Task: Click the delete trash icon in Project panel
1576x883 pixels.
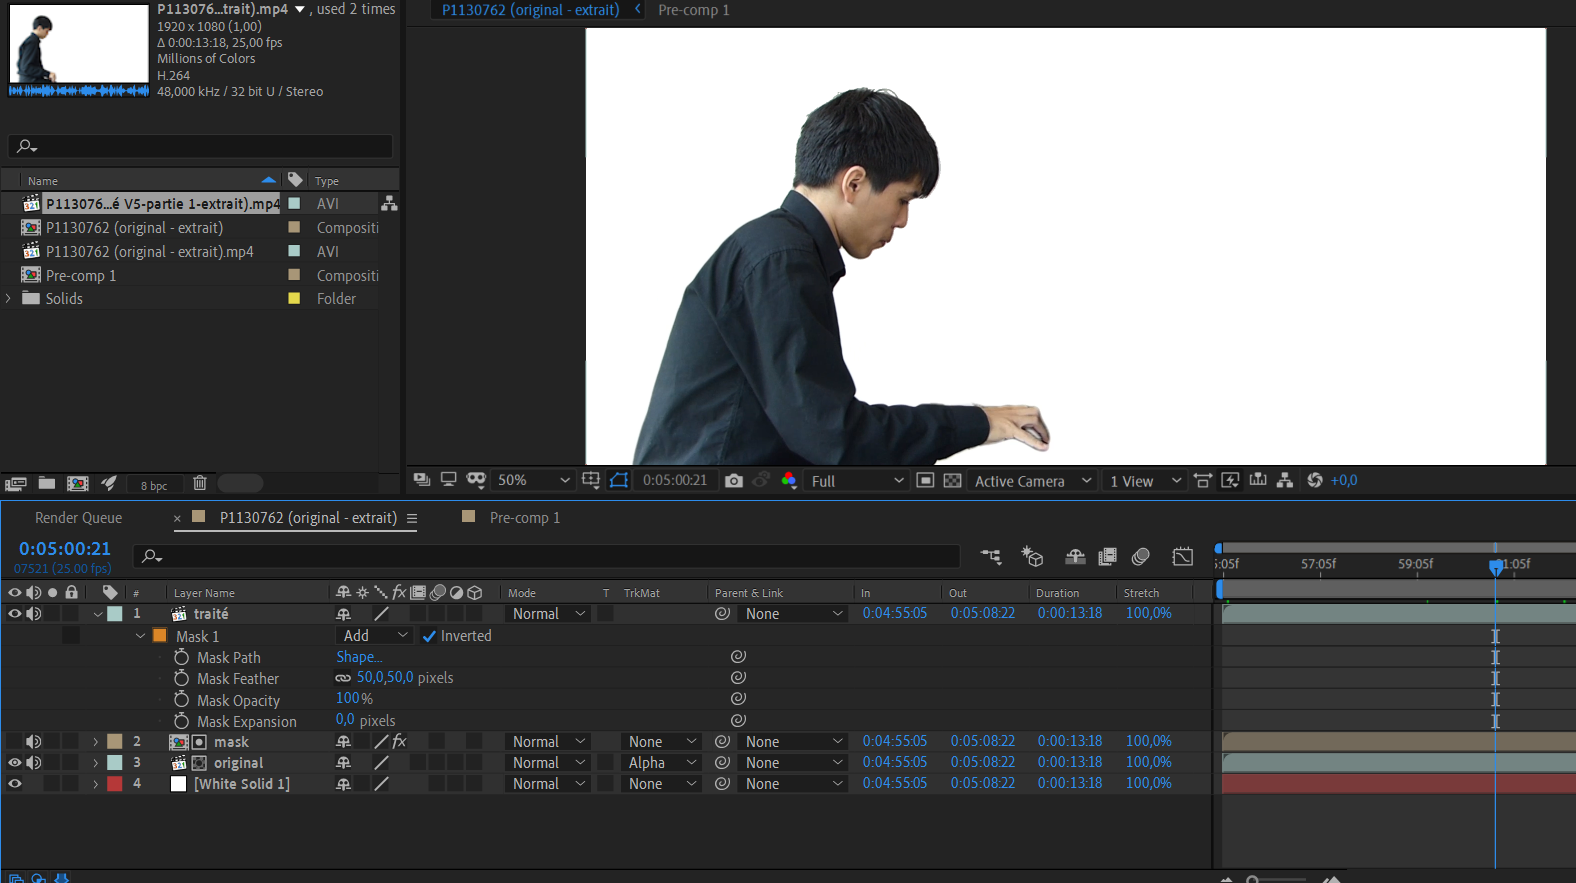Action: [x=200, y=484]
